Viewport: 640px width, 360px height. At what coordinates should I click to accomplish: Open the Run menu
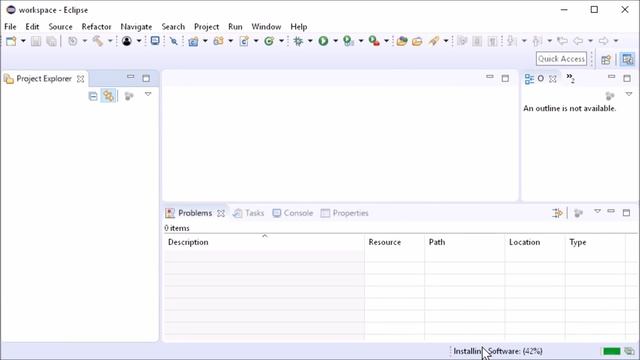(235, 27)
